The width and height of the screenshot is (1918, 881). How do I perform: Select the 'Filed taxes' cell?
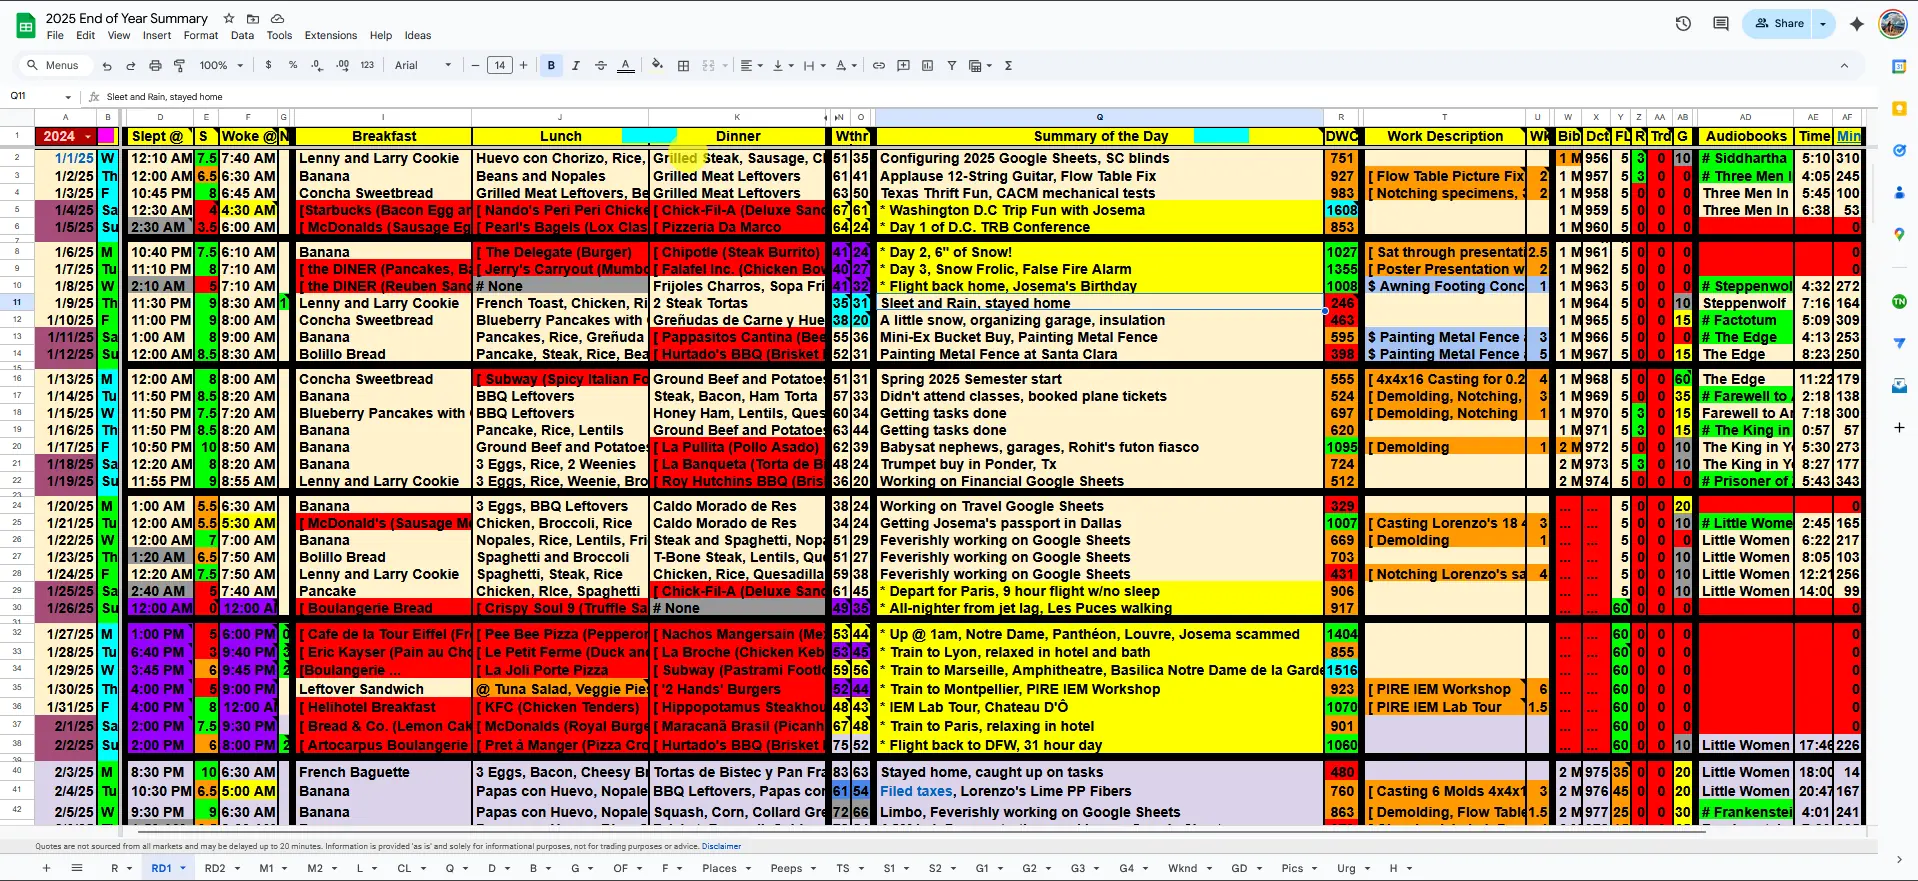coord(1100,791)
